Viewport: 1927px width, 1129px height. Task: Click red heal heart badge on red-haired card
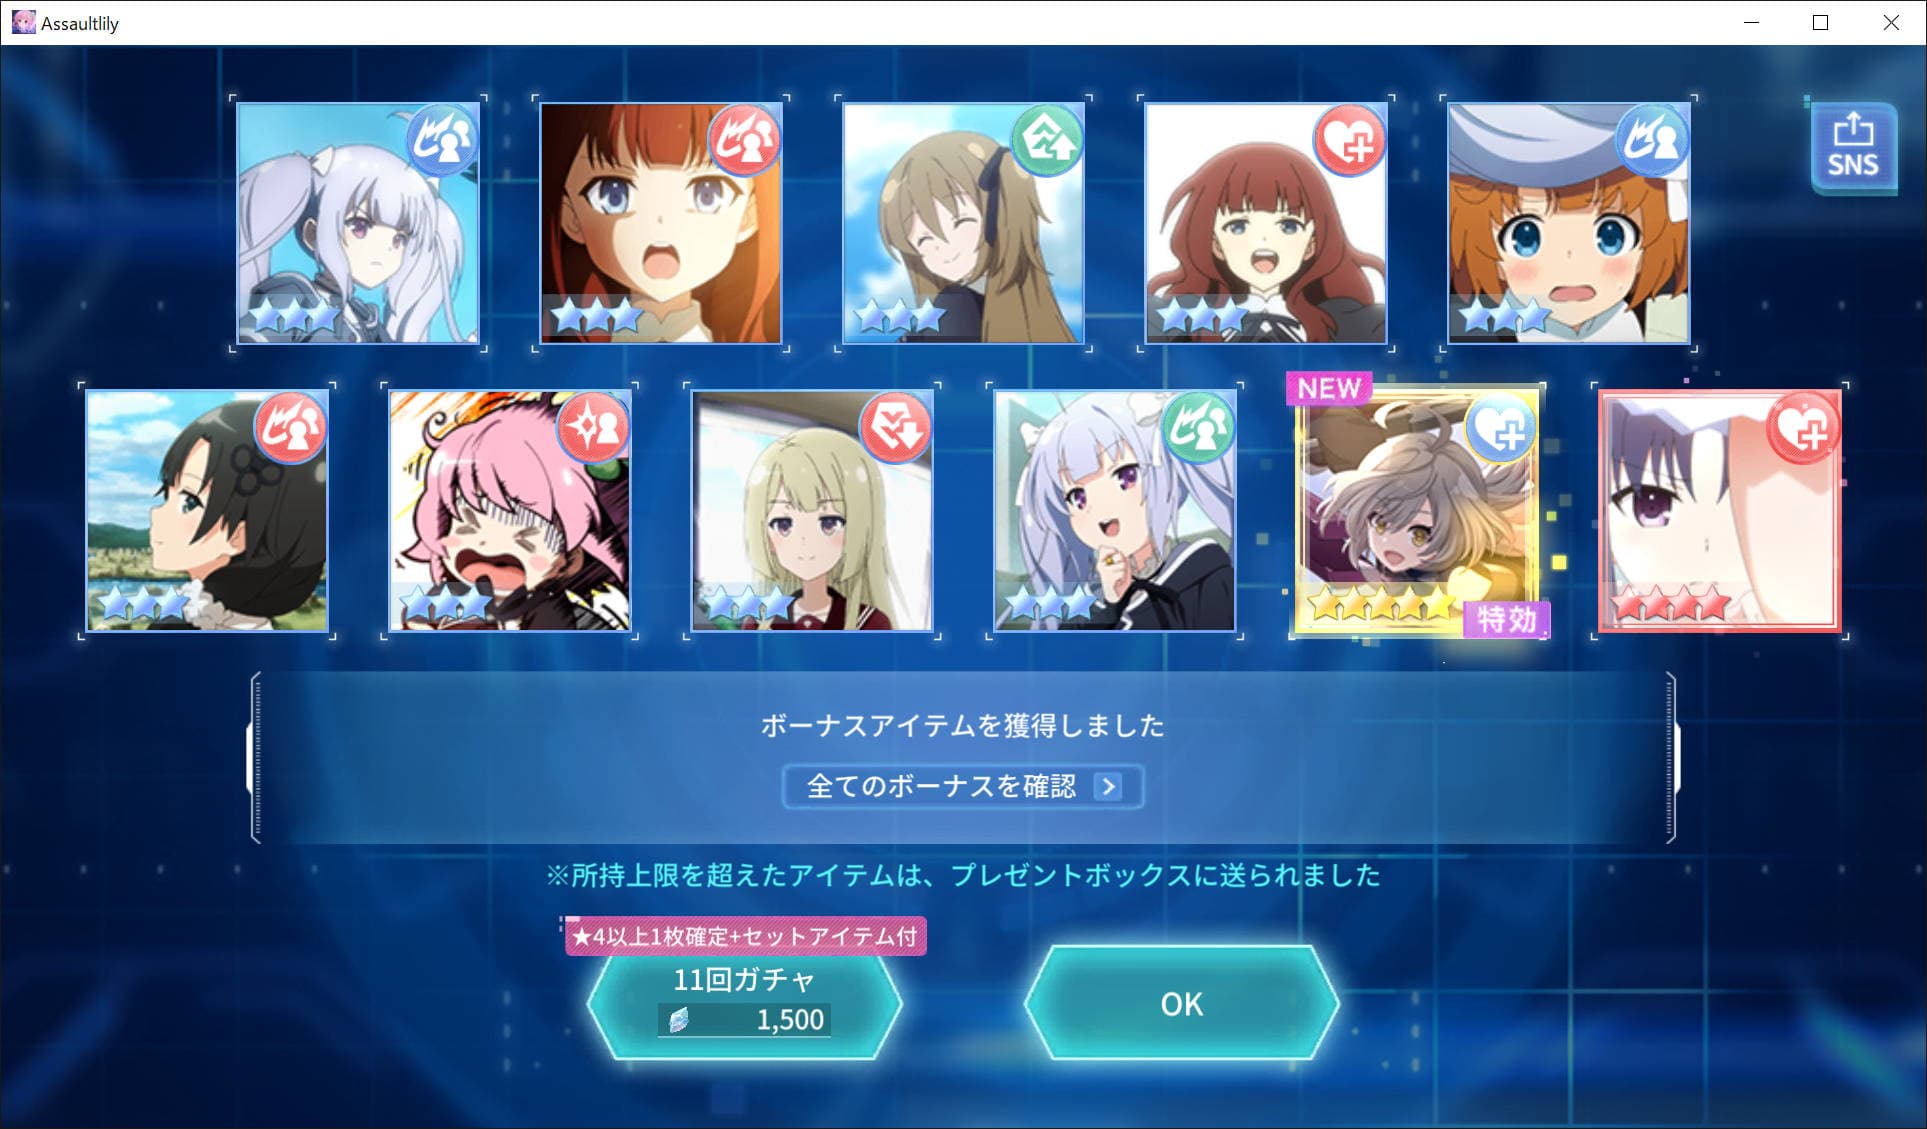click(x=1349, y=140)
